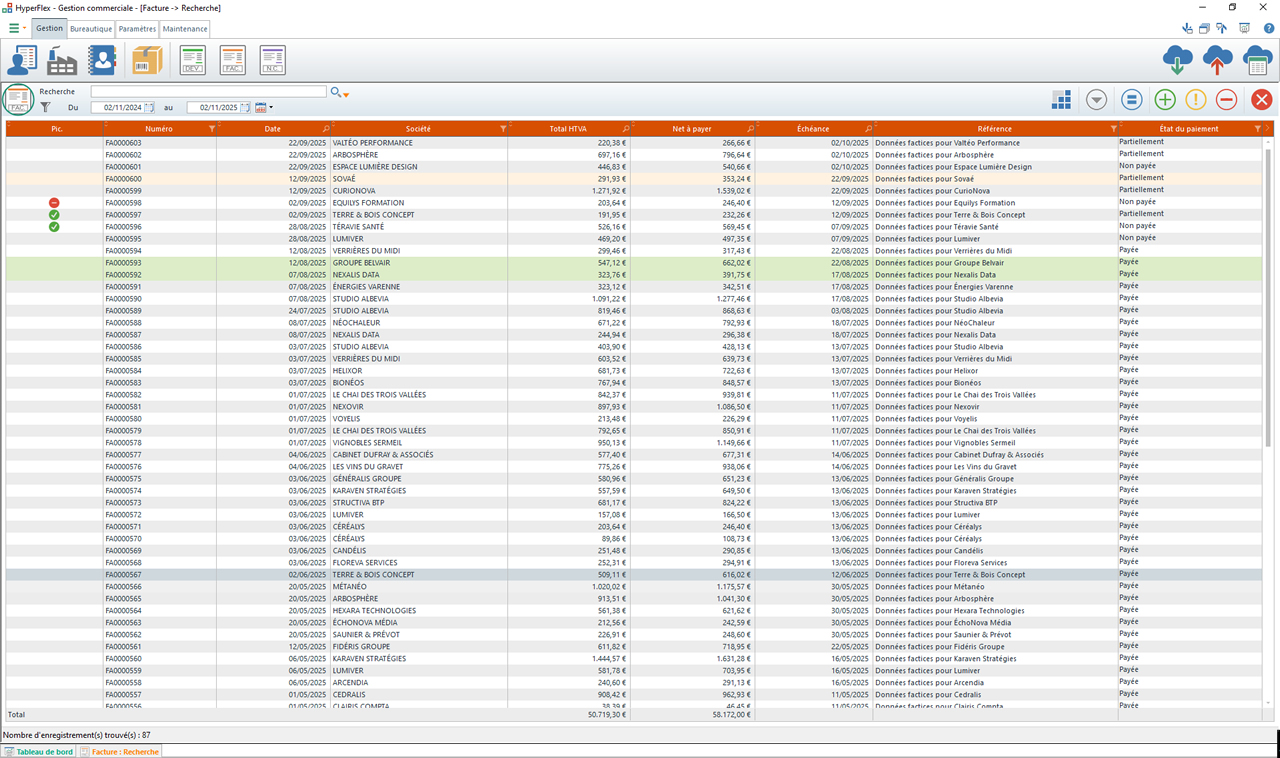This screenshot has height=758, width=1280.
Task: Open the hamburger menu dropdown
Action: point(17,29)
